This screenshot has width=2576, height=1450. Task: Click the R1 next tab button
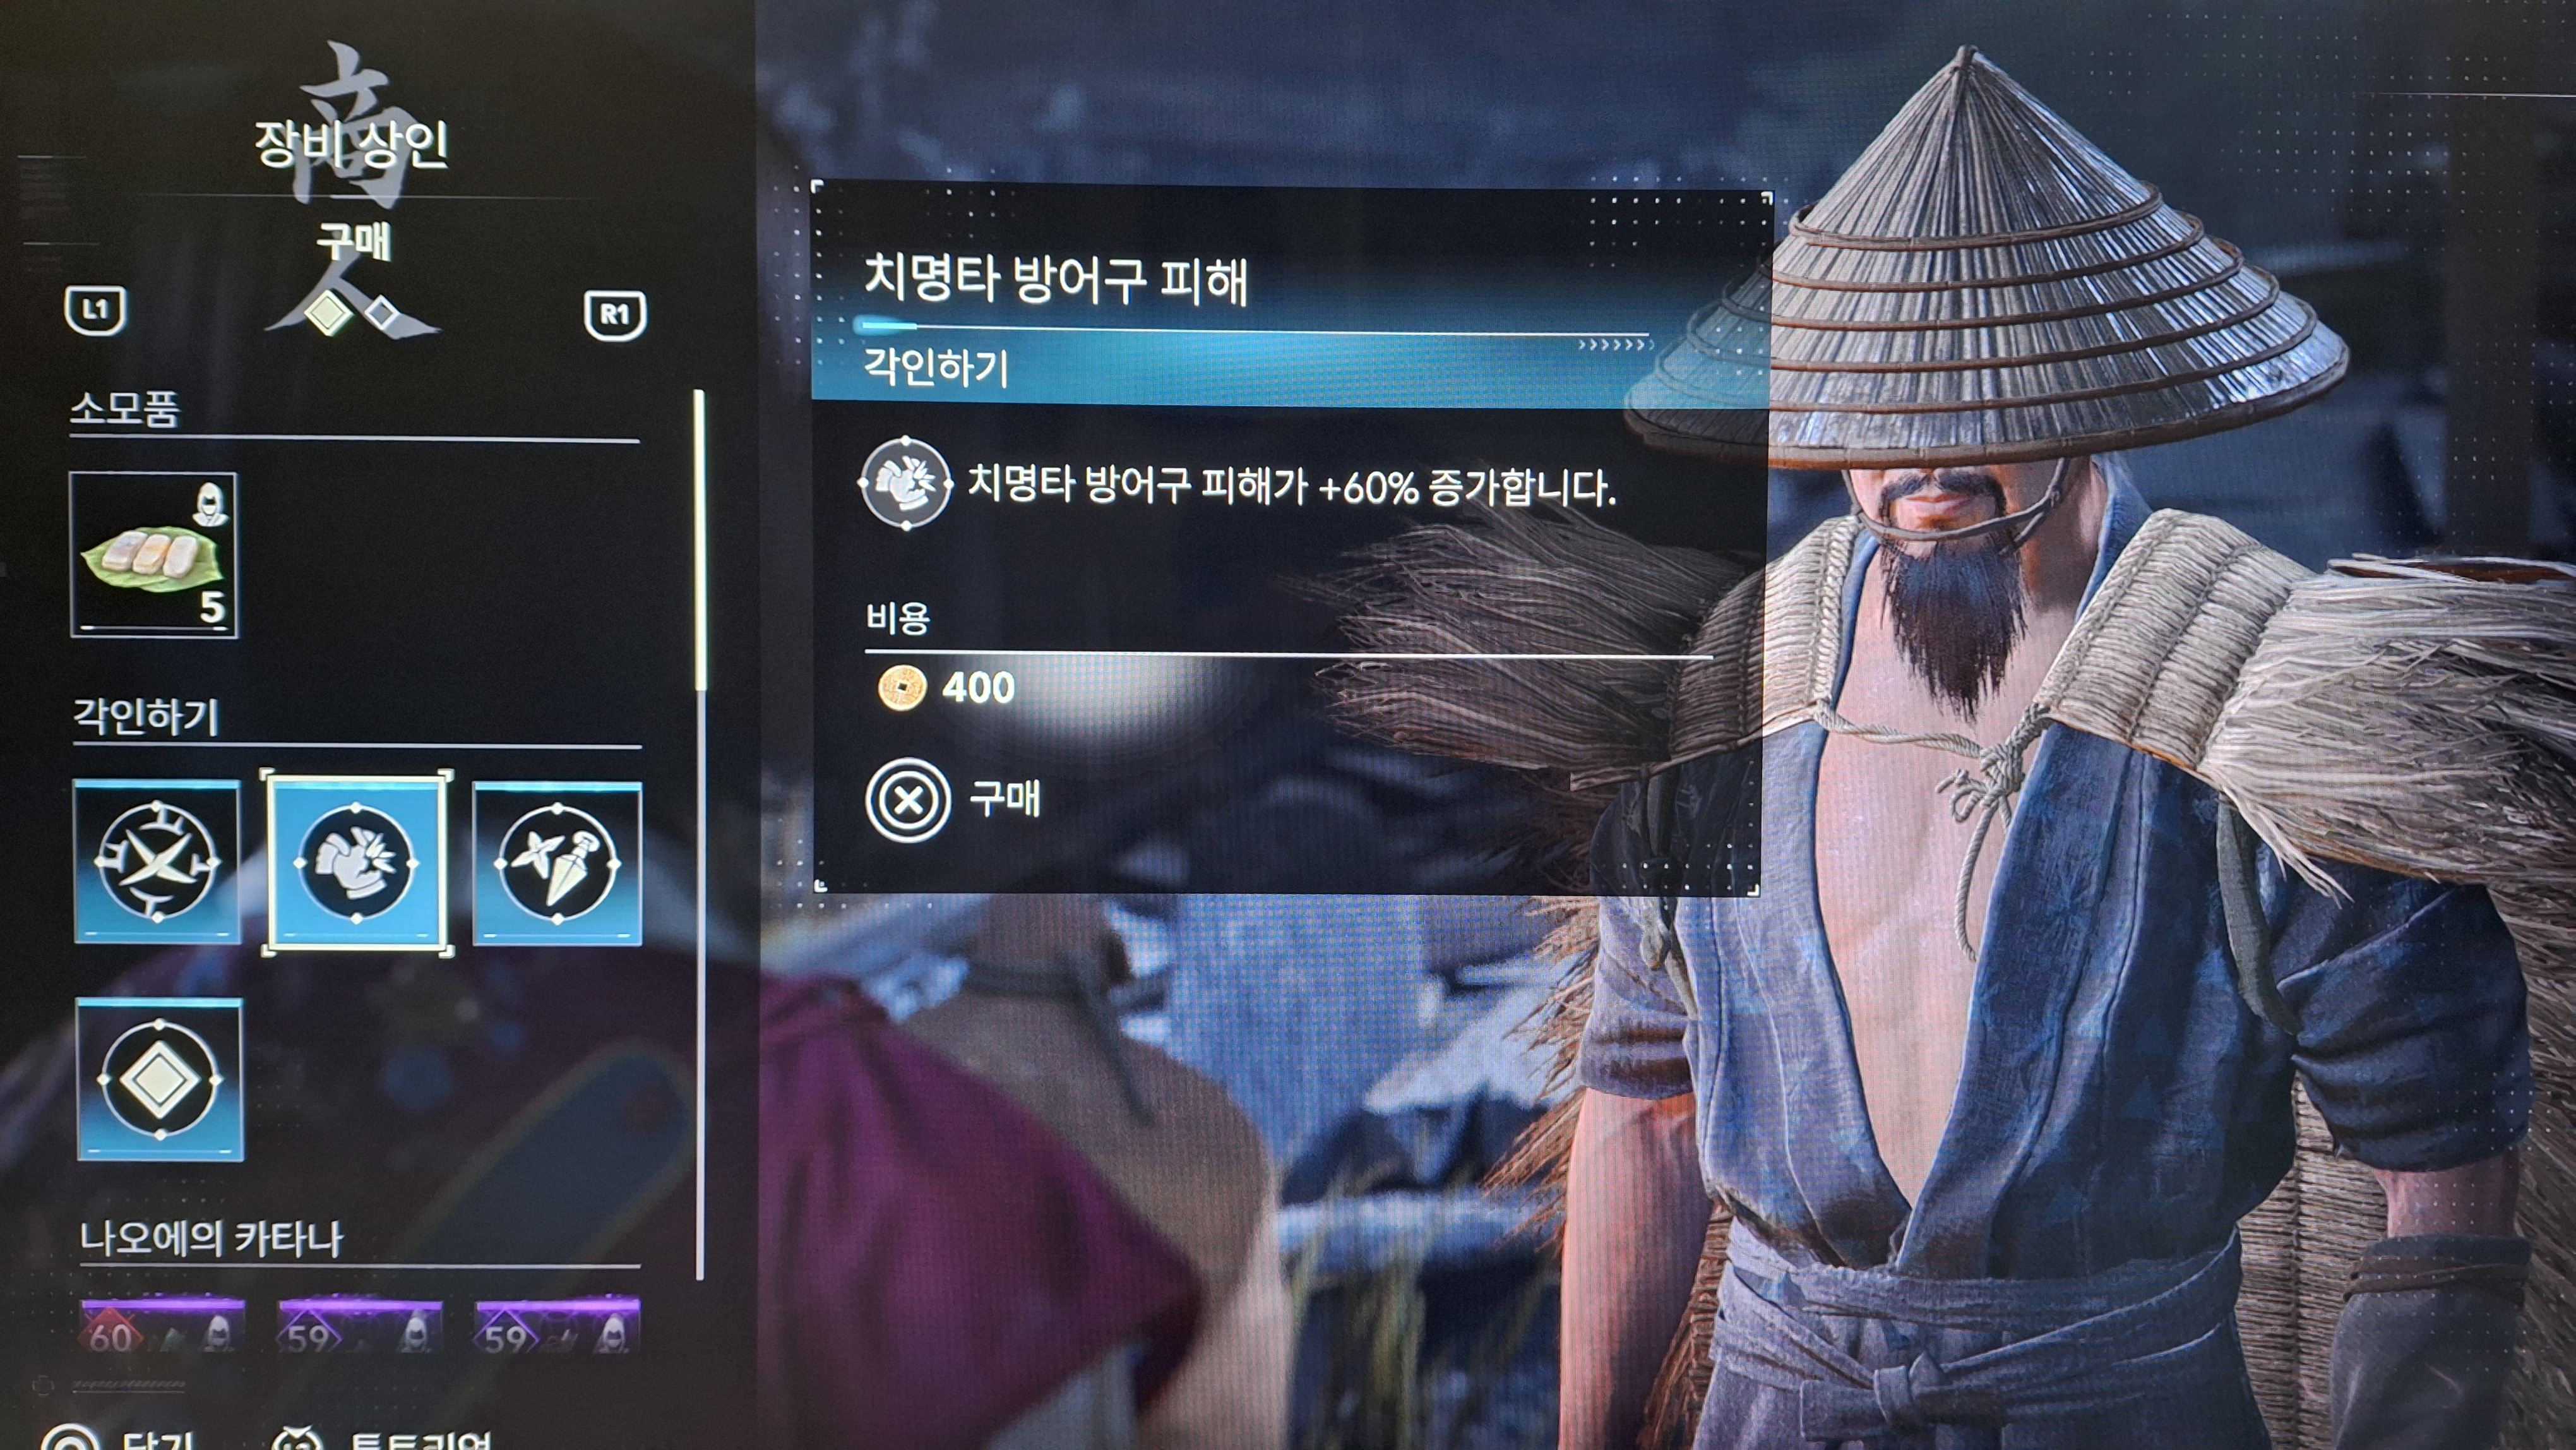click(x=615, y=316)
